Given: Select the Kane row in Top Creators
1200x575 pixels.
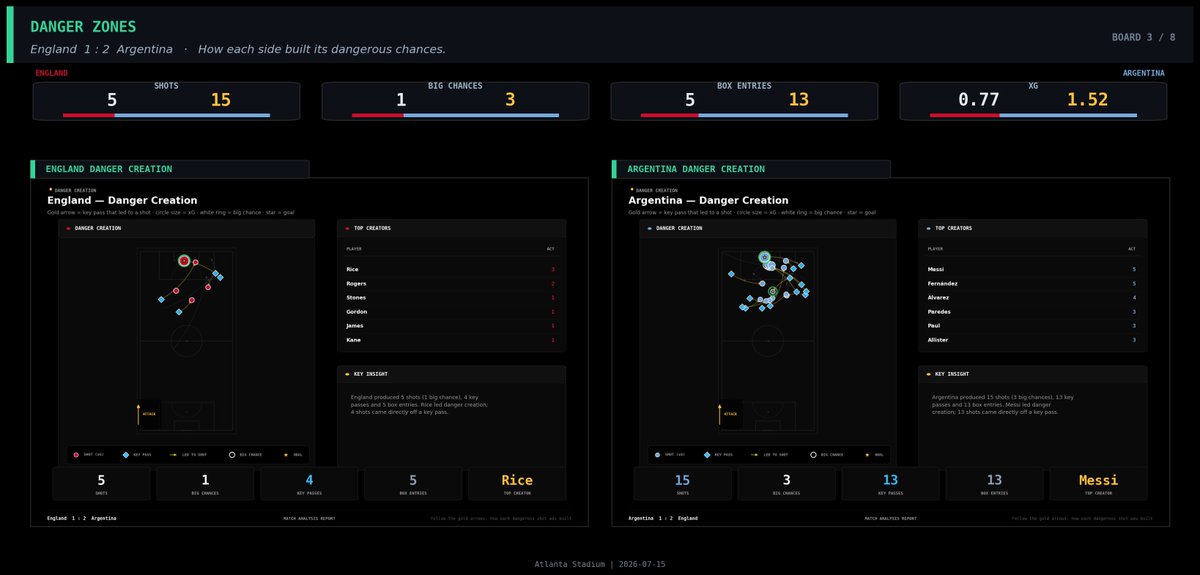Looking at the screenshot, I should [451, 340].
